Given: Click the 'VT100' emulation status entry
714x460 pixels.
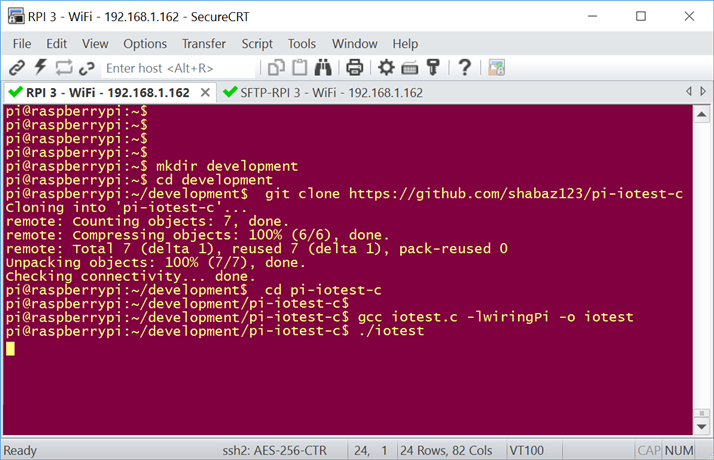Looking at the screenshot, I should [x=526, y=450].
